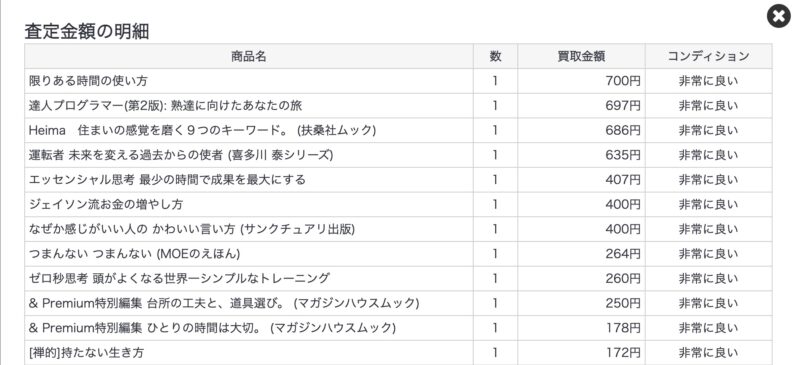This screenshot has width=796, height=365.
Task: Click the 700円 purchase price cell
Action: 581,81
